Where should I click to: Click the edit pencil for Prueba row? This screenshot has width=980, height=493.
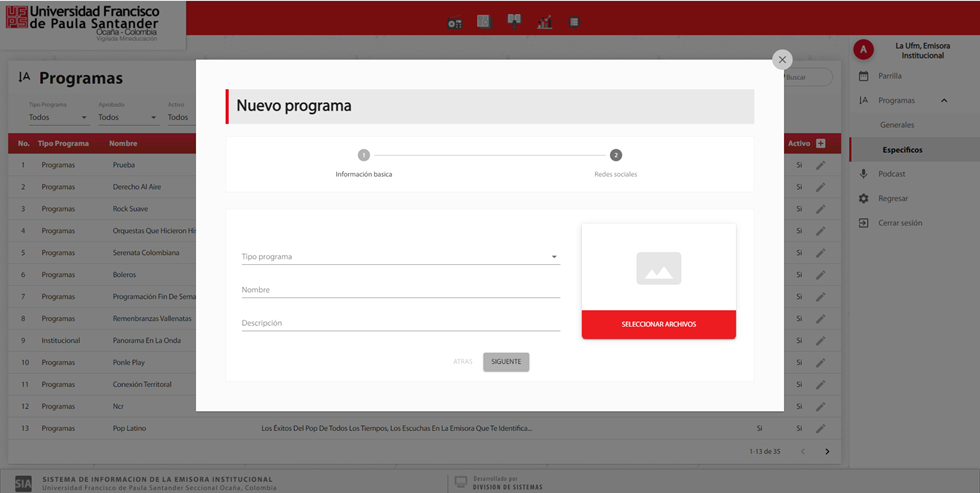(x=820, y=165)
